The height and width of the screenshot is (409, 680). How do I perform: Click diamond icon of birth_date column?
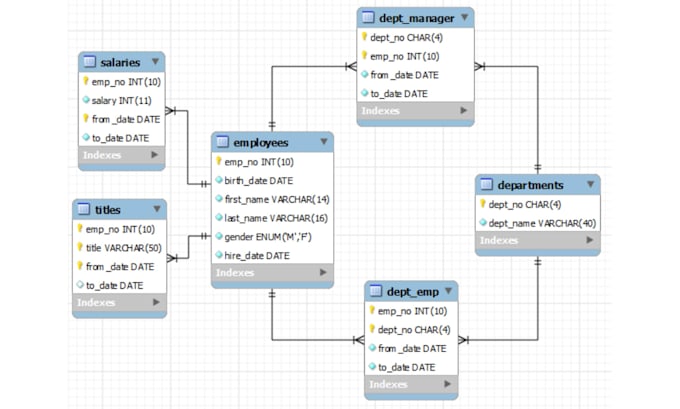(x=219, y=180)
